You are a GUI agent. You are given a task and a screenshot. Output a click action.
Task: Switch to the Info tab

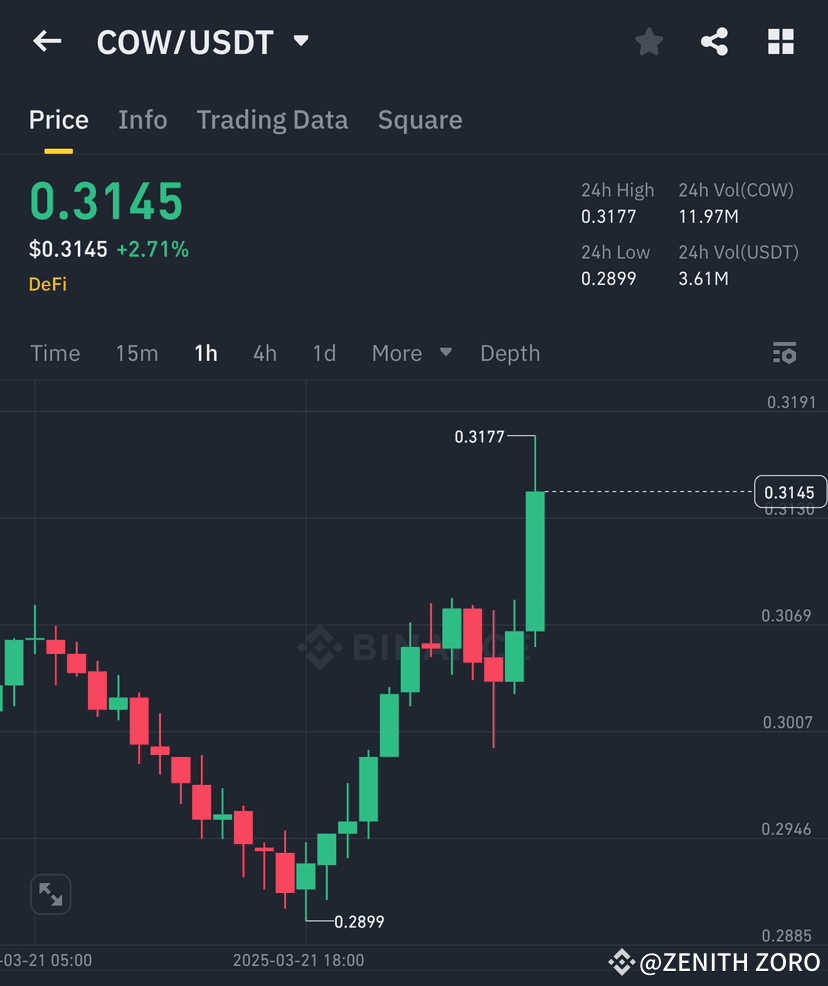142,120
